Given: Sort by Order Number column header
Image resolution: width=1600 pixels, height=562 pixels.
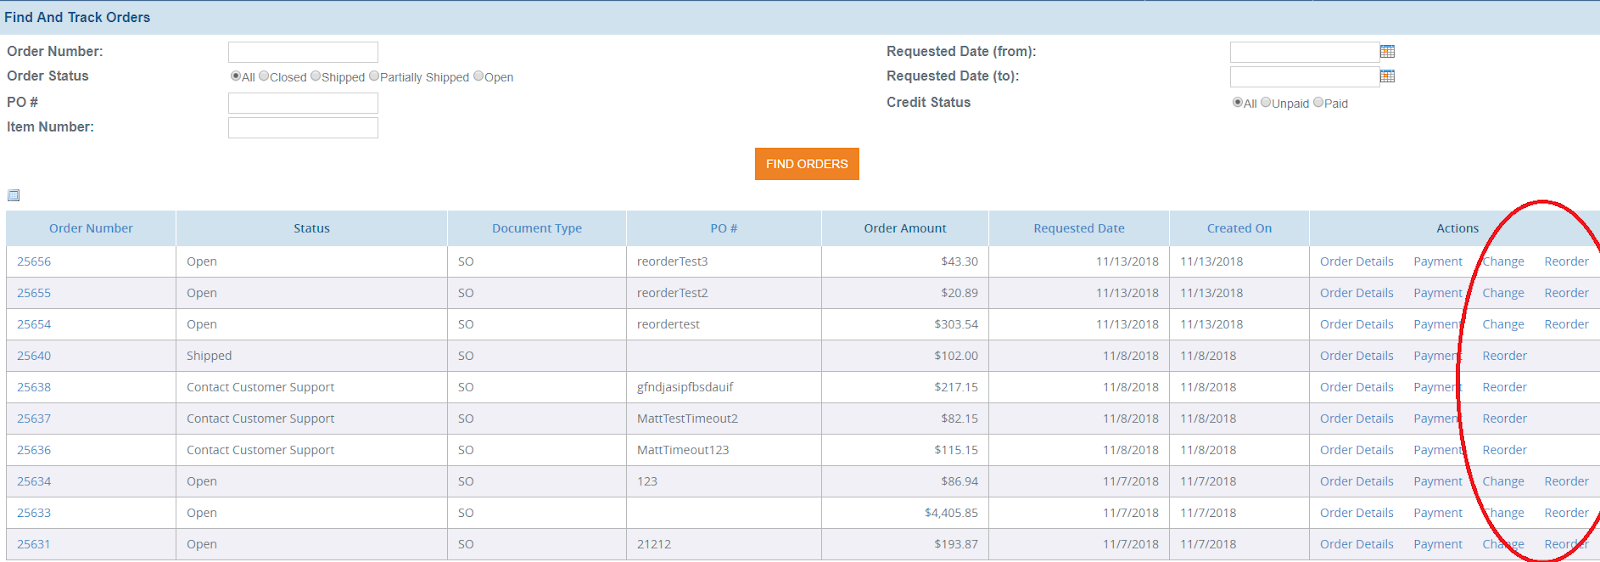Looking at the screenshot, I should [91, 228].
